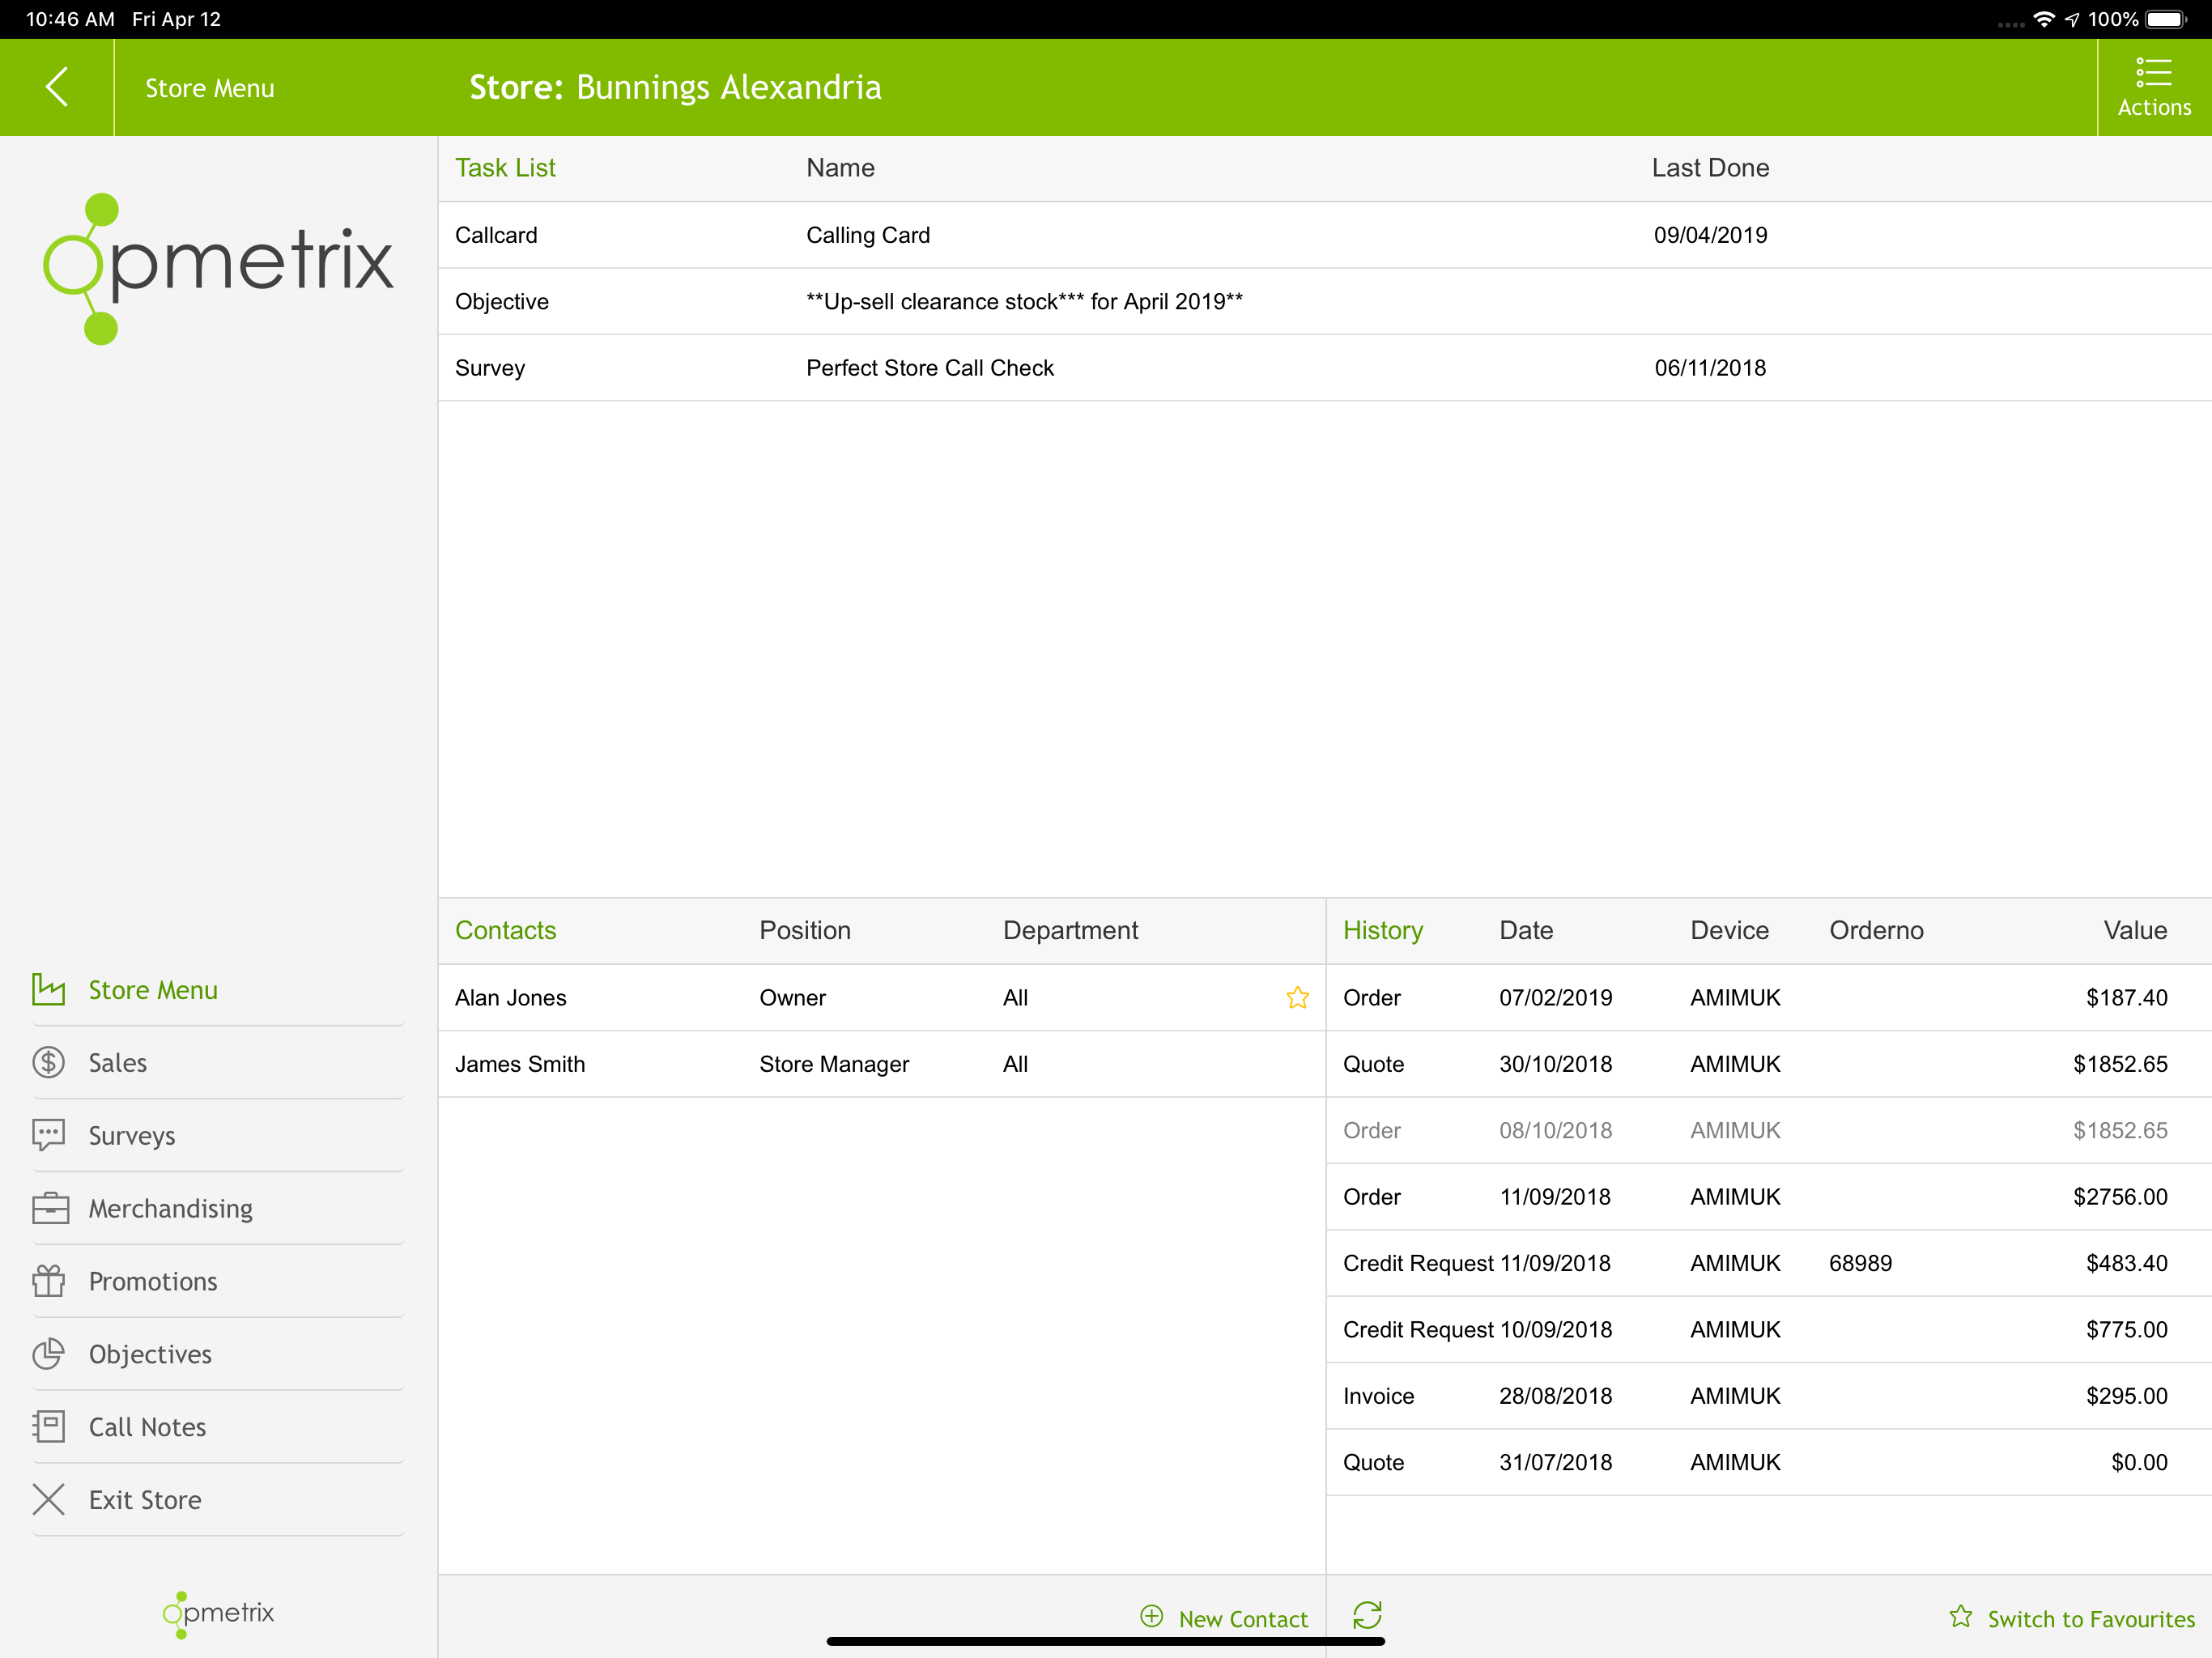
Task: Tap the home indicator bar
Action: (1105, 1641)
